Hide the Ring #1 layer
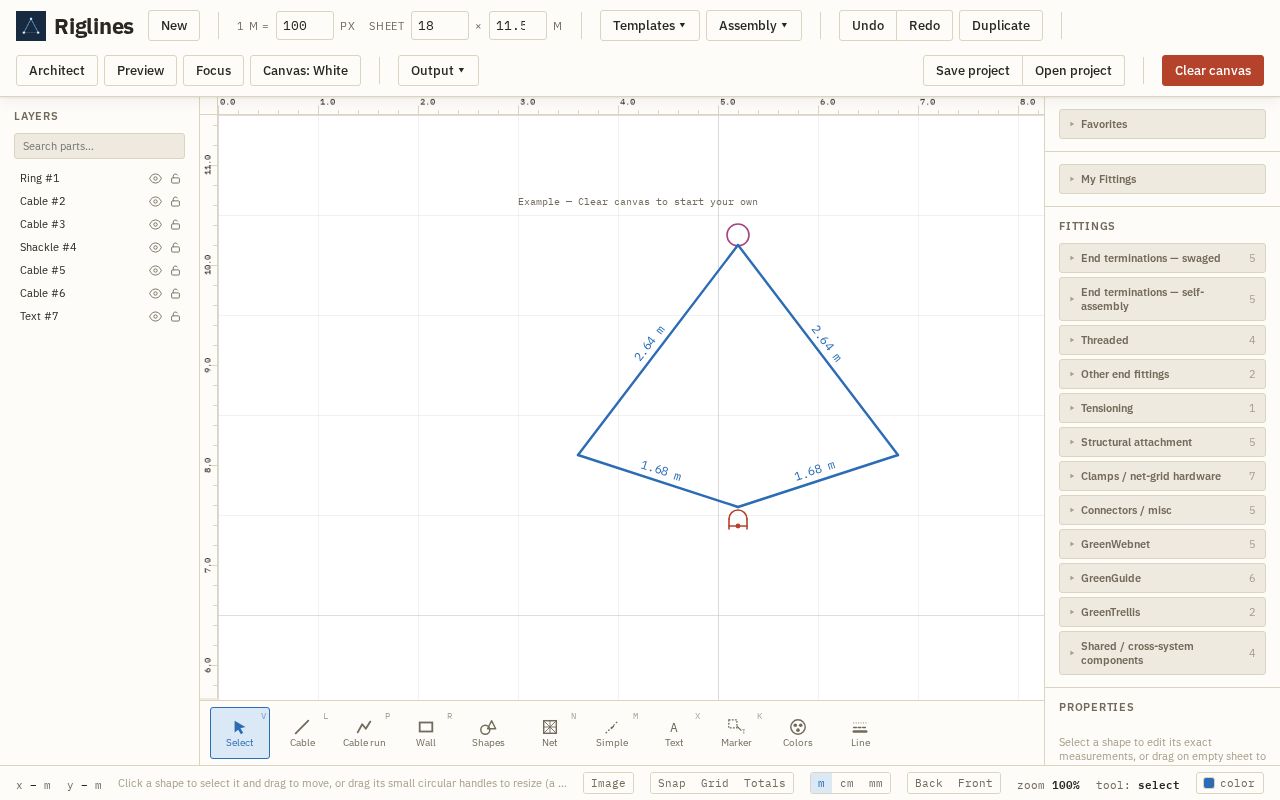The width and height of the screenshot is (1280, 800). (x=155, y=178)
